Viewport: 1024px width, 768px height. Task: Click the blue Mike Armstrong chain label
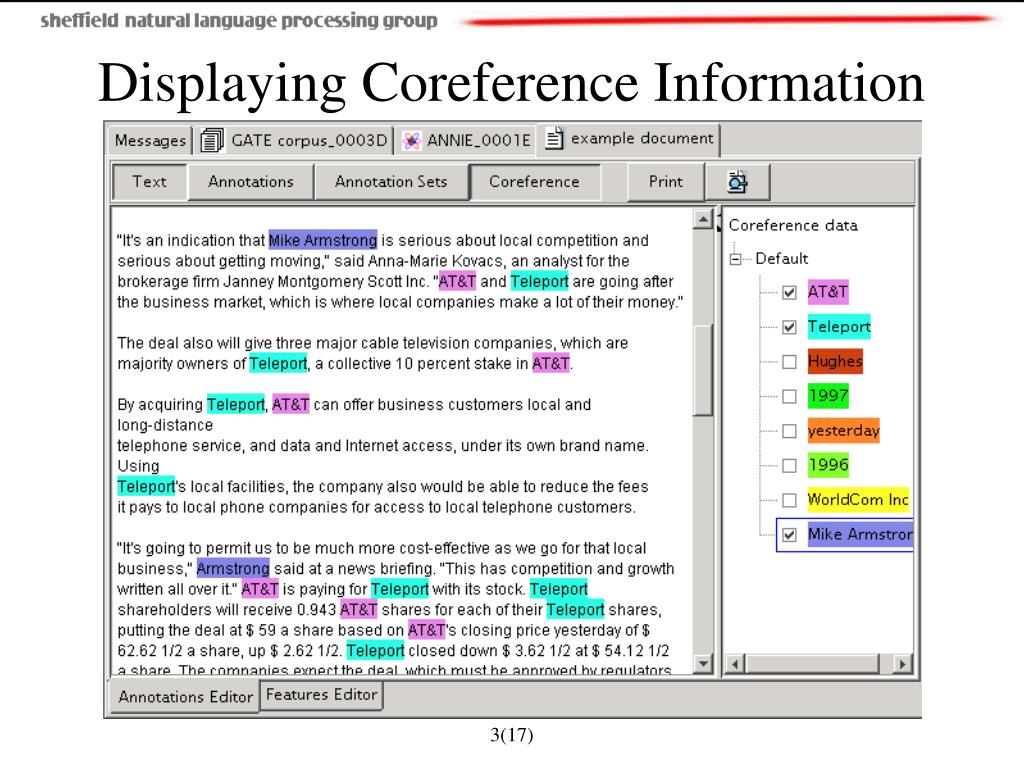[860, 534]
